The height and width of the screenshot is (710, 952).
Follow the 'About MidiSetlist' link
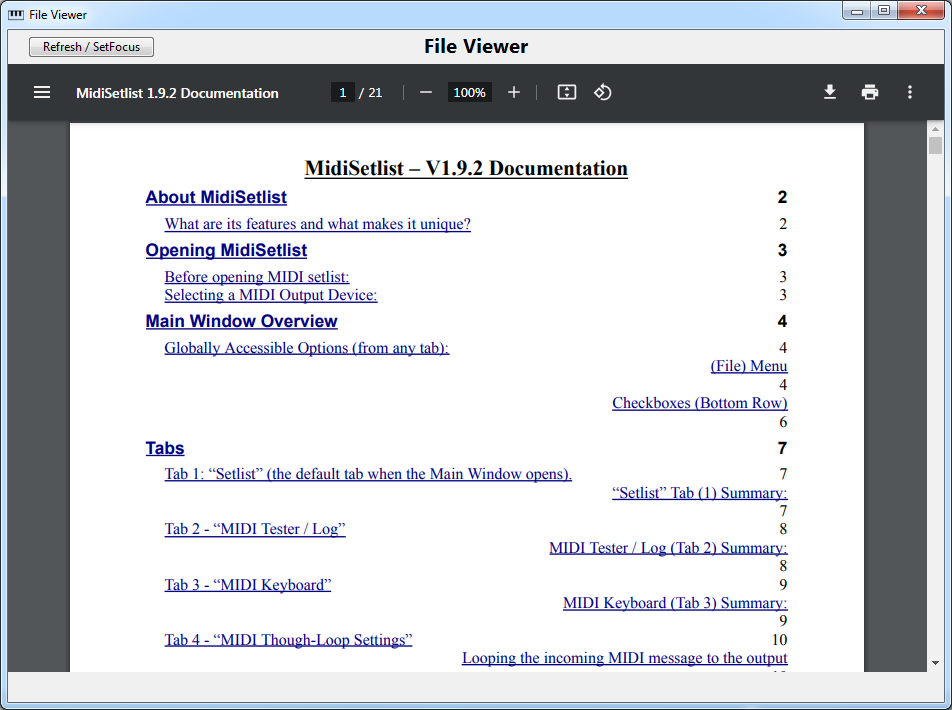tap(215, 197)
